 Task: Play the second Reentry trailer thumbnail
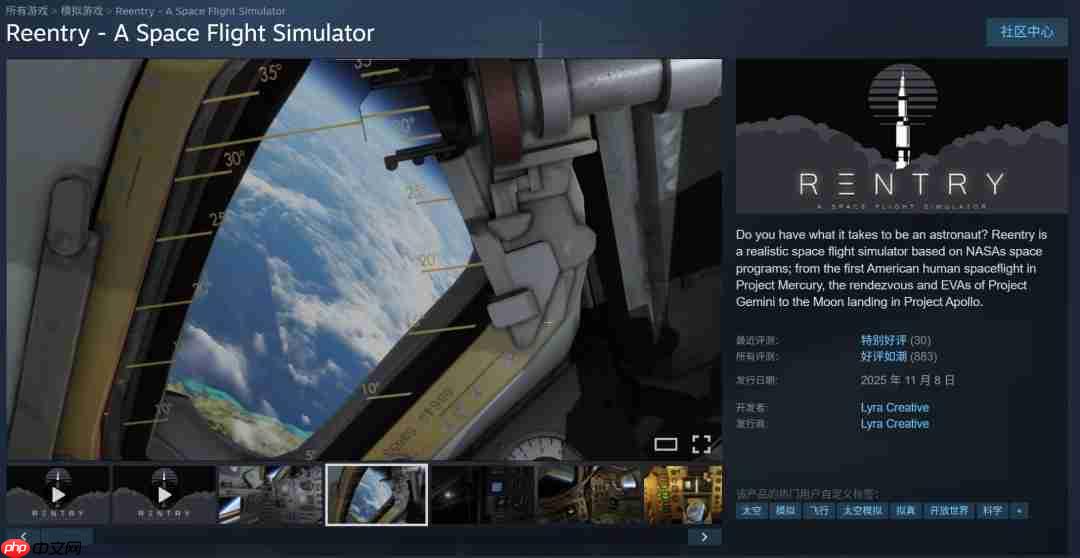point(165,495)
